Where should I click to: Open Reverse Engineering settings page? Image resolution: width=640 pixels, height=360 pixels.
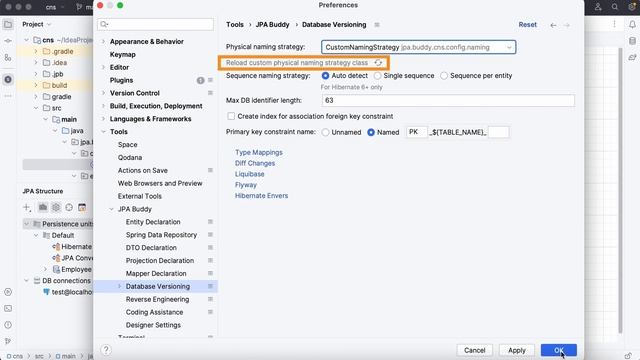pos(158,299)
